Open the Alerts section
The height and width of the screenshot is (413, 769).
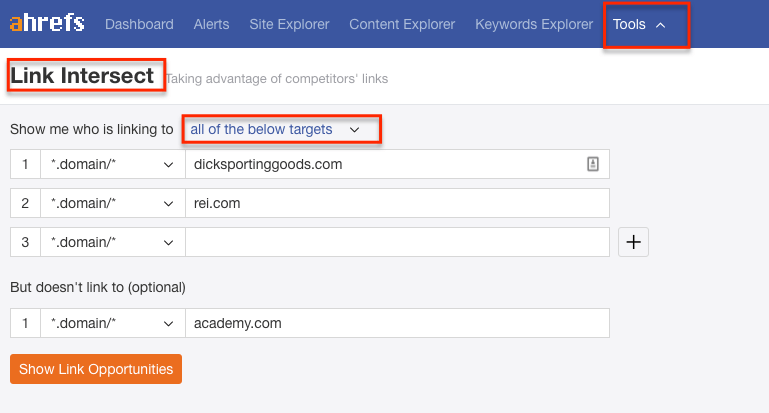pos(211,24)
